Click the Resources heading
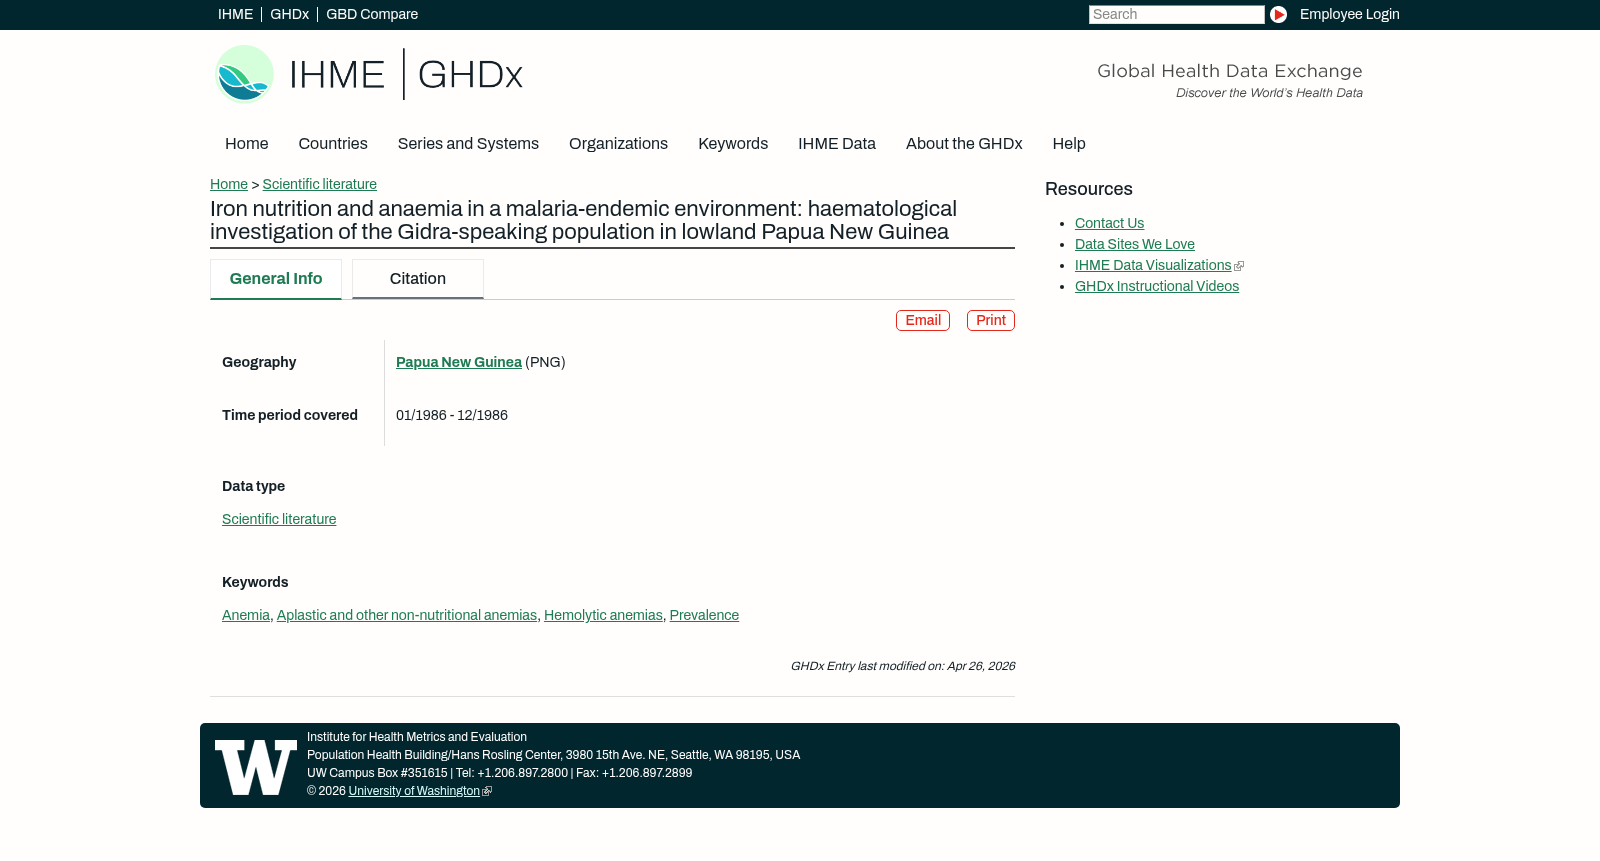Viewport: 1600px width, 861px height. 1089,189
